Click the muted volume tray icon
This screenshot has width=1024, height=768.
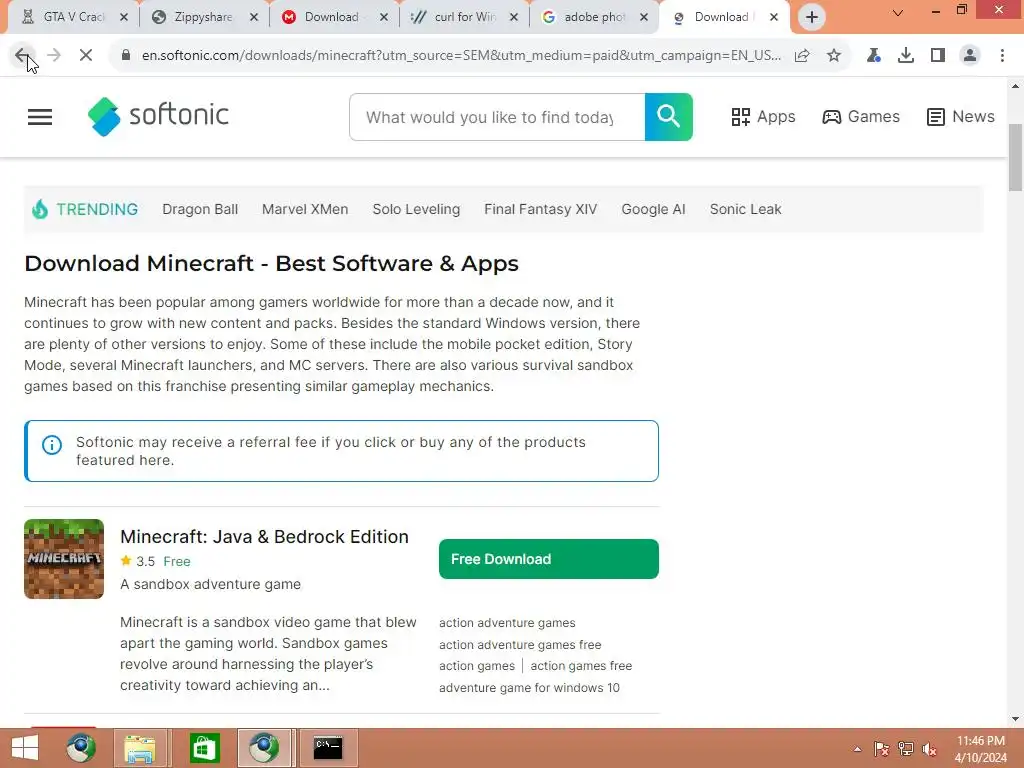pos(929,749)
